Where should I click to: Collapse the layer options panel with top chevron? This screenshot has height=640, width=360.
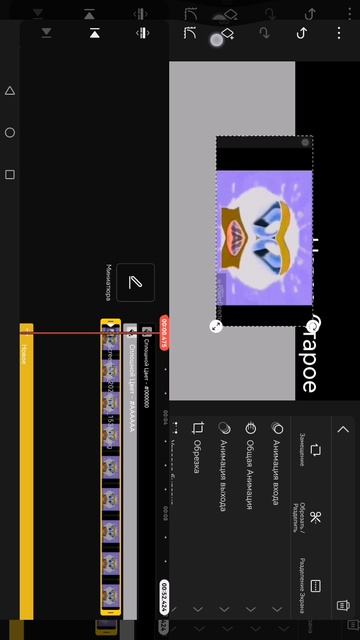tap(343, 429)
